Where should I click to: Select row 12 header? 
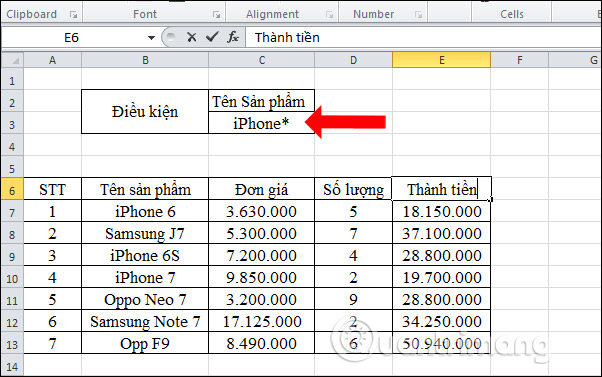tap(12, 322)
